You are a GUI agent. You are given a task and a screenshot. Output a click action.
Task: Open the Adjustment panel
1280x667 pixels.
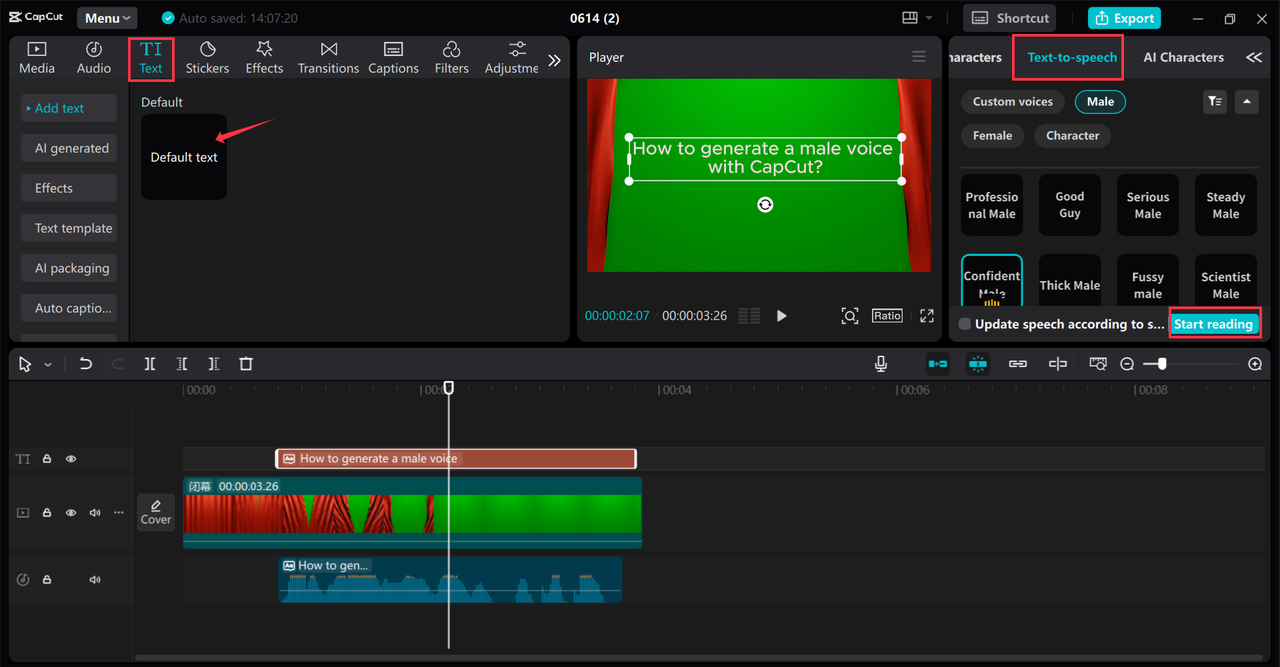coord(512,58)
